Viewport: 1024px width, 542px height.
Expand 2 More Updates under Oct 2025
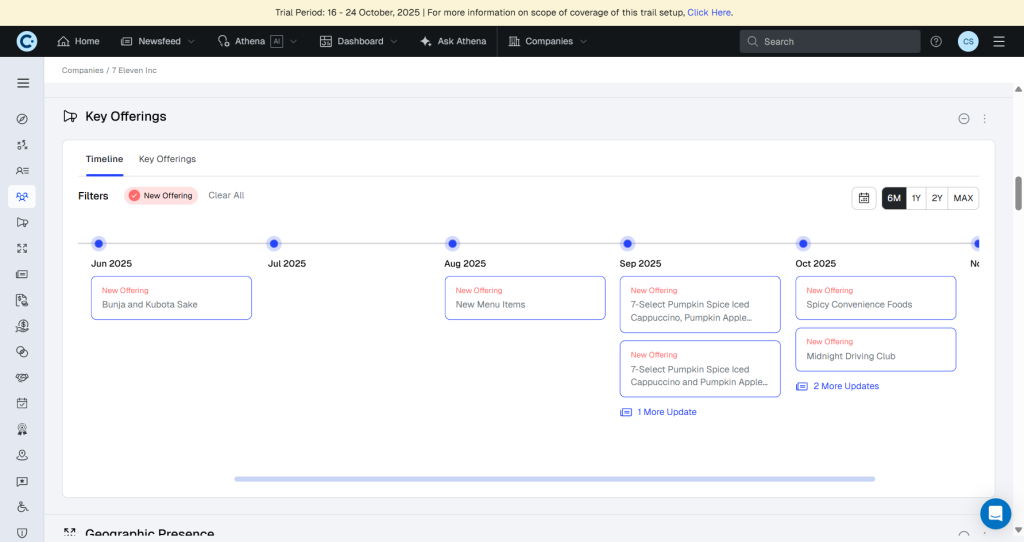tap(837, 386)
